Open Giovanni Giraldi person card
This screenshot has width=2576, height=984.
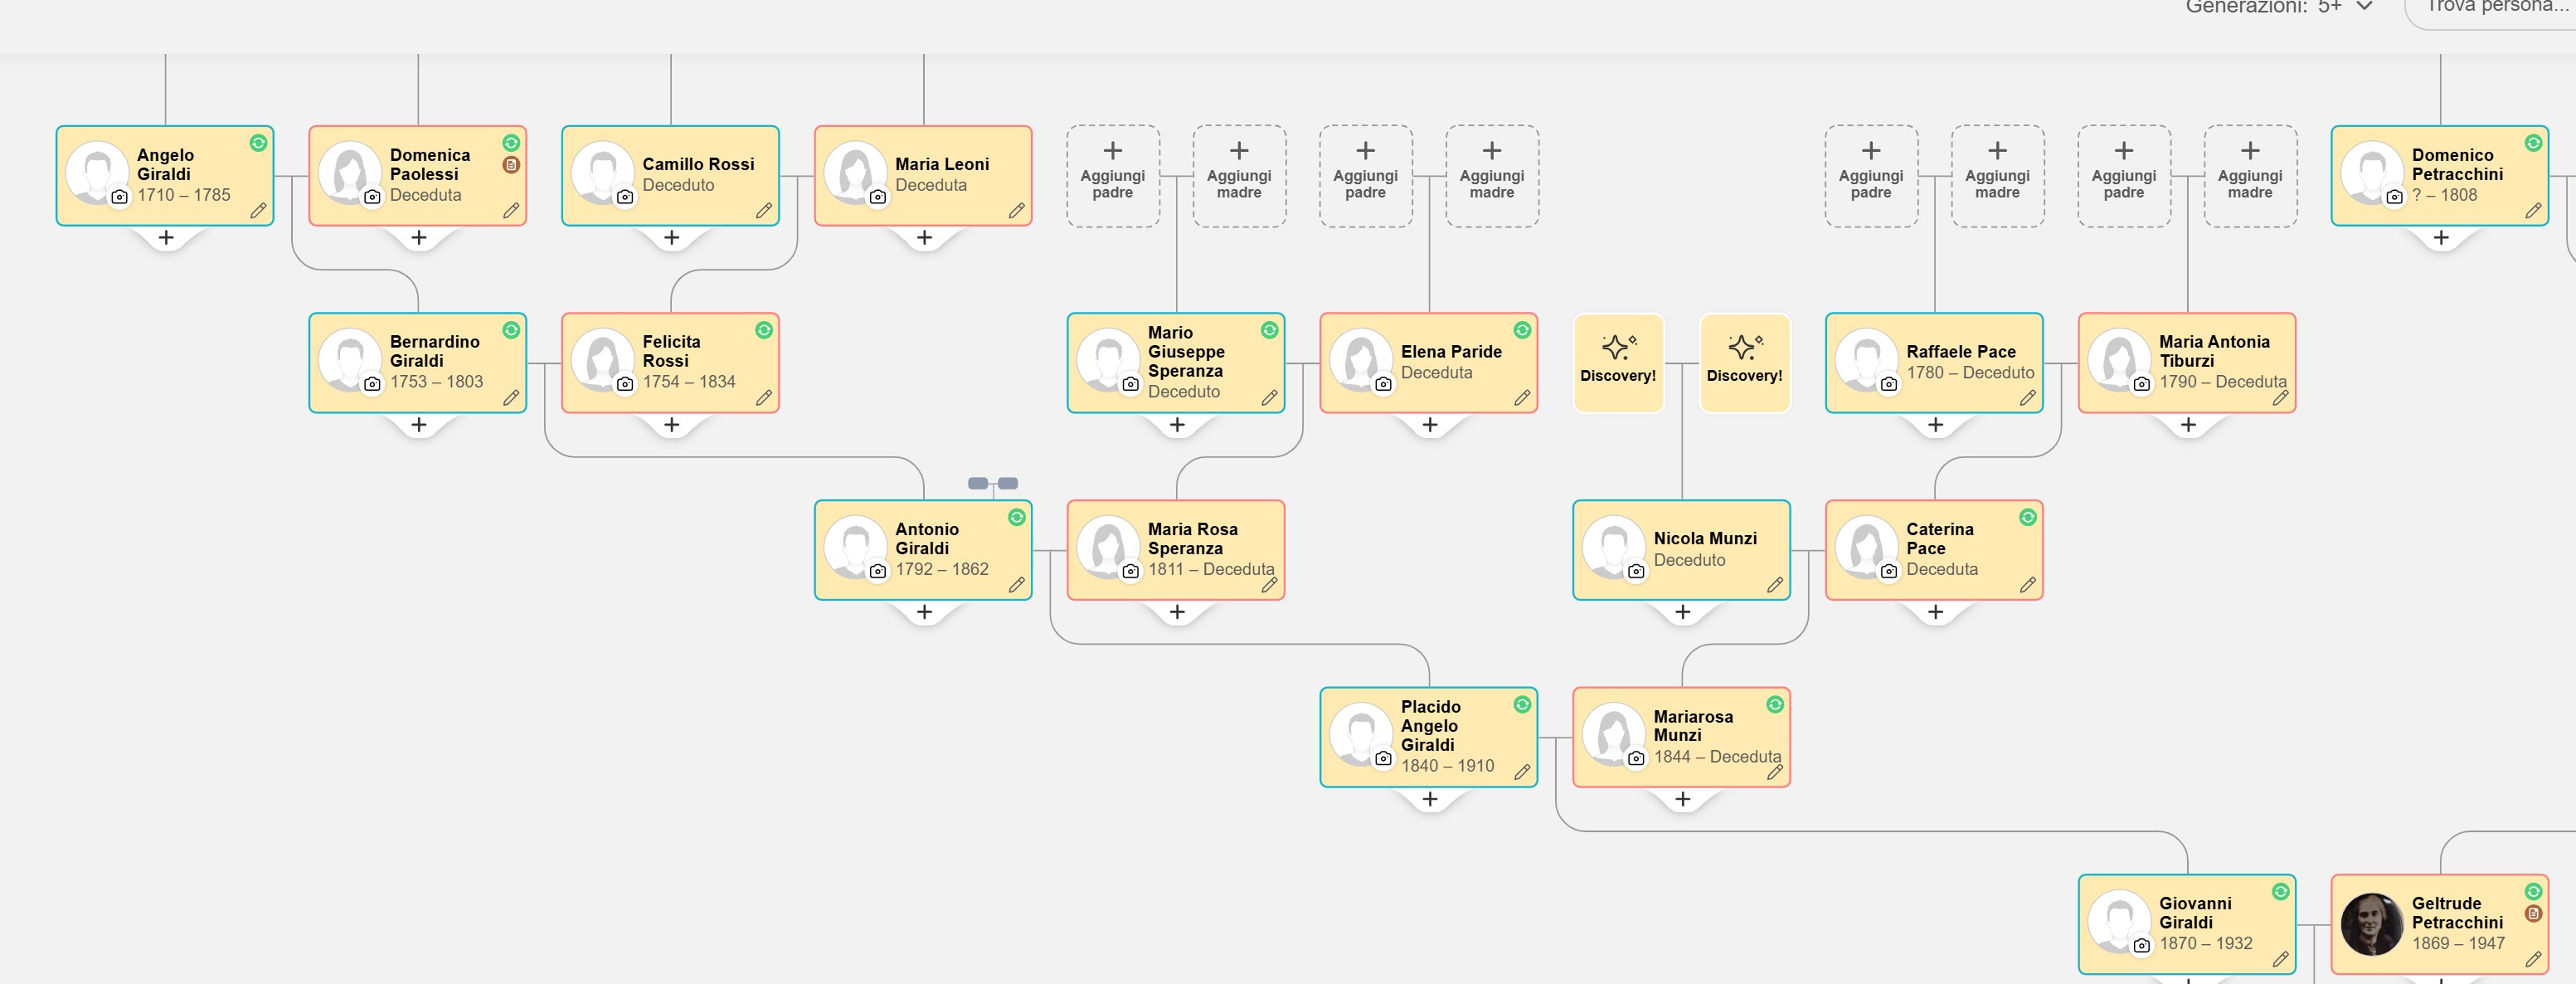[2187, 924]
